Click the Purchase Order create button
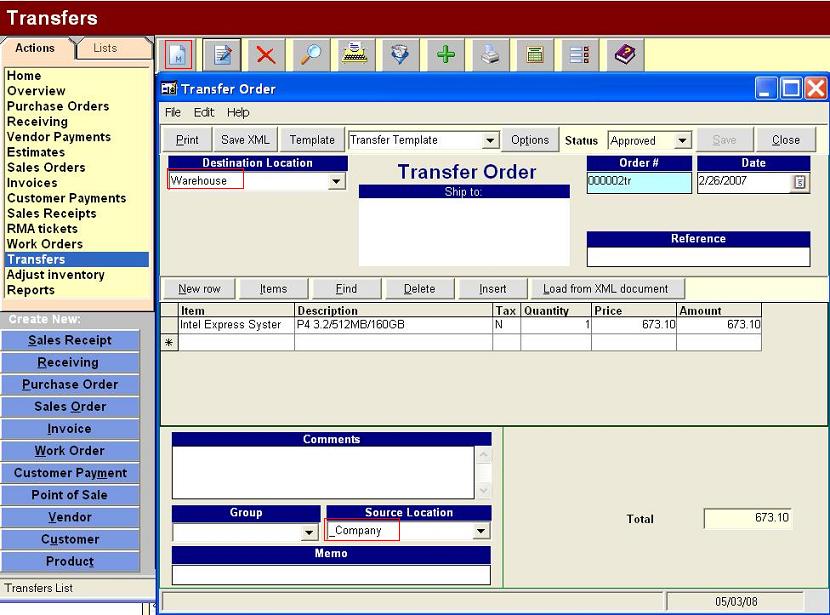 pos(70,385)
